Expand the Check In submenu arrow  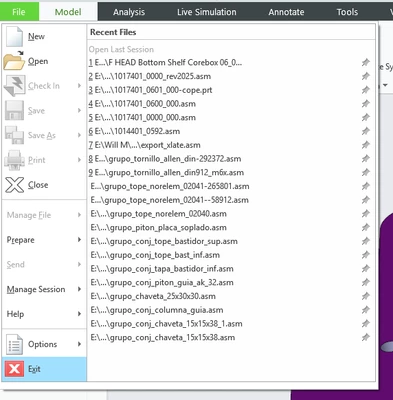(79, 86)
